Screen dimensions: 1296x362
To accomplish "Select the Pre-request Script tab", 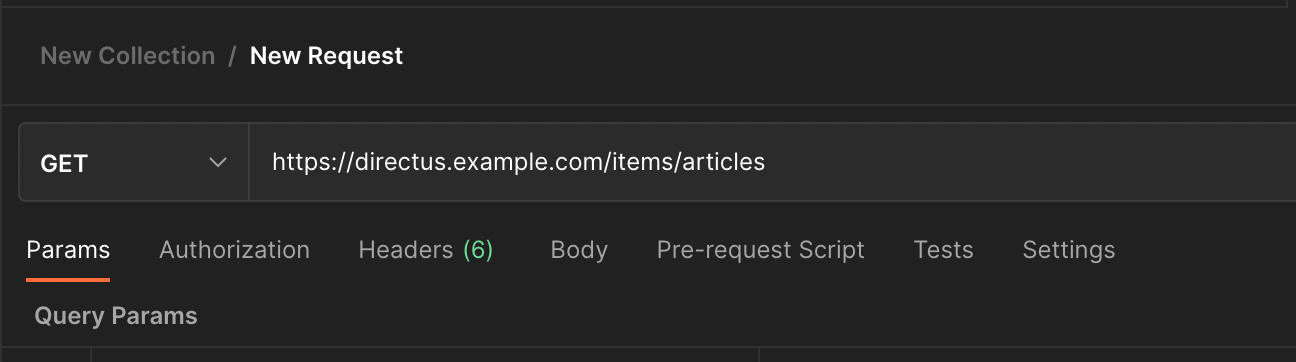I will tap(760, 250).
